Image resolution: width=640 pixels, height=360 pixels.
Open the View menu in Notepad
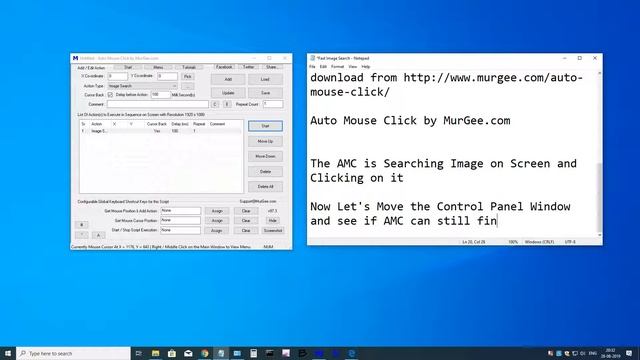coord(353,67)
